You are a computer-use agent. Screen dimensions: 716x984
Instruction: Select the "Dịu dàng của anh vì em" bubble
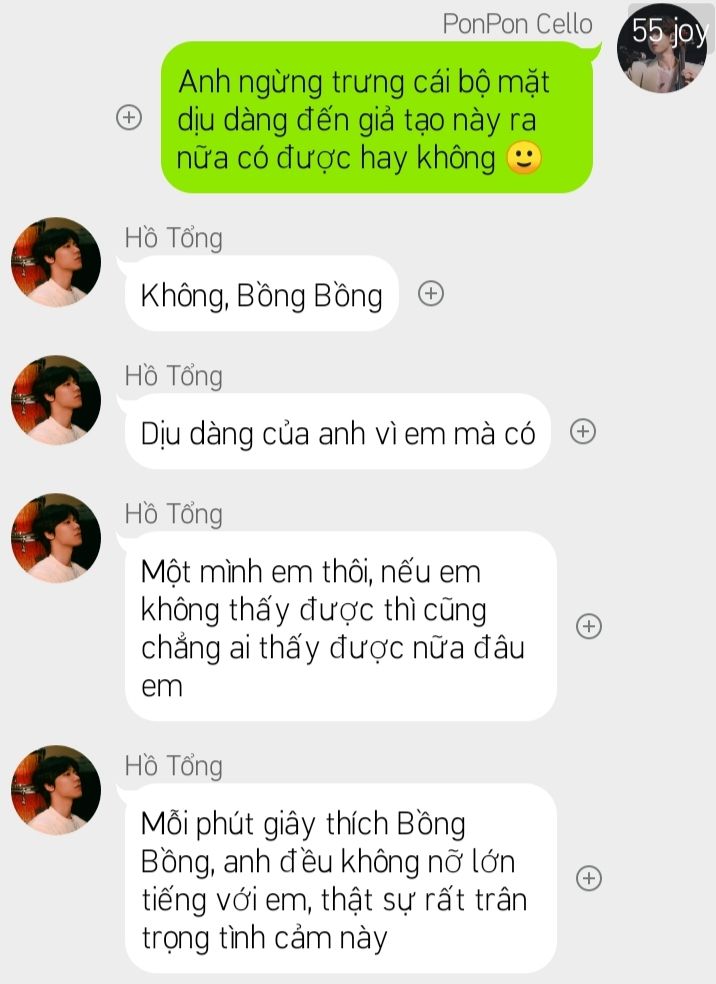(338, 432)
